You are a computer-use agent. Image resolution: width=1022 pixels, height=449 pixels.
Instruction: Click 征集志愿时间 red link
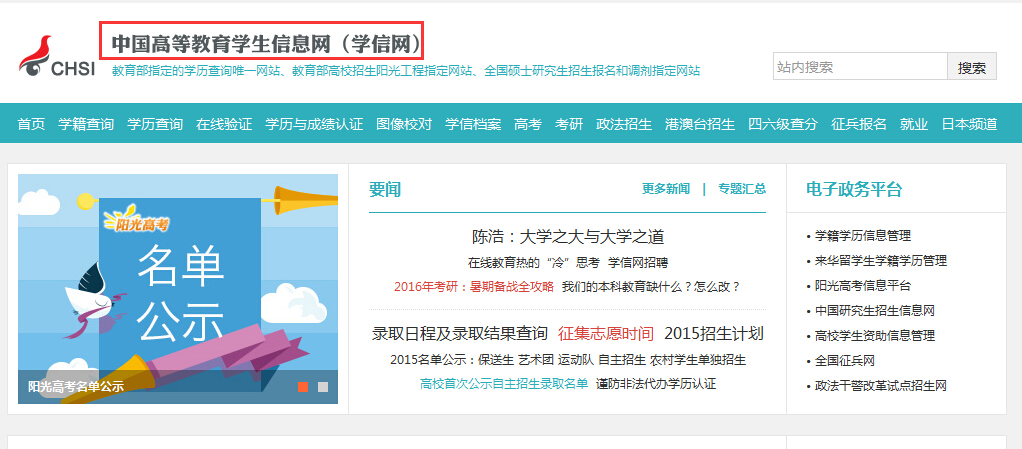pos(605,333)
